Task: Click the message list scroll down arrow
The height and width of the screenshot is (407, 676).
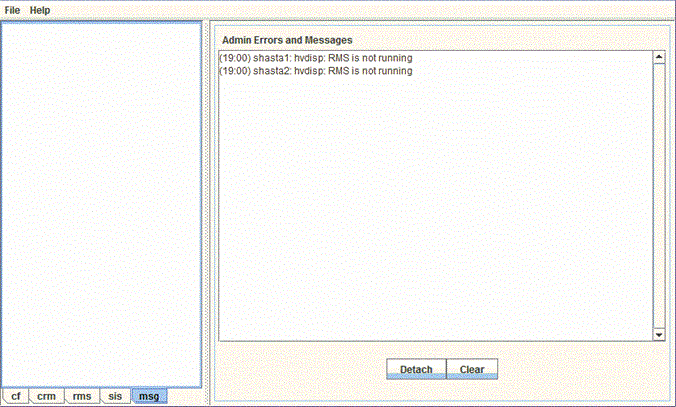Action: point(658,335)
